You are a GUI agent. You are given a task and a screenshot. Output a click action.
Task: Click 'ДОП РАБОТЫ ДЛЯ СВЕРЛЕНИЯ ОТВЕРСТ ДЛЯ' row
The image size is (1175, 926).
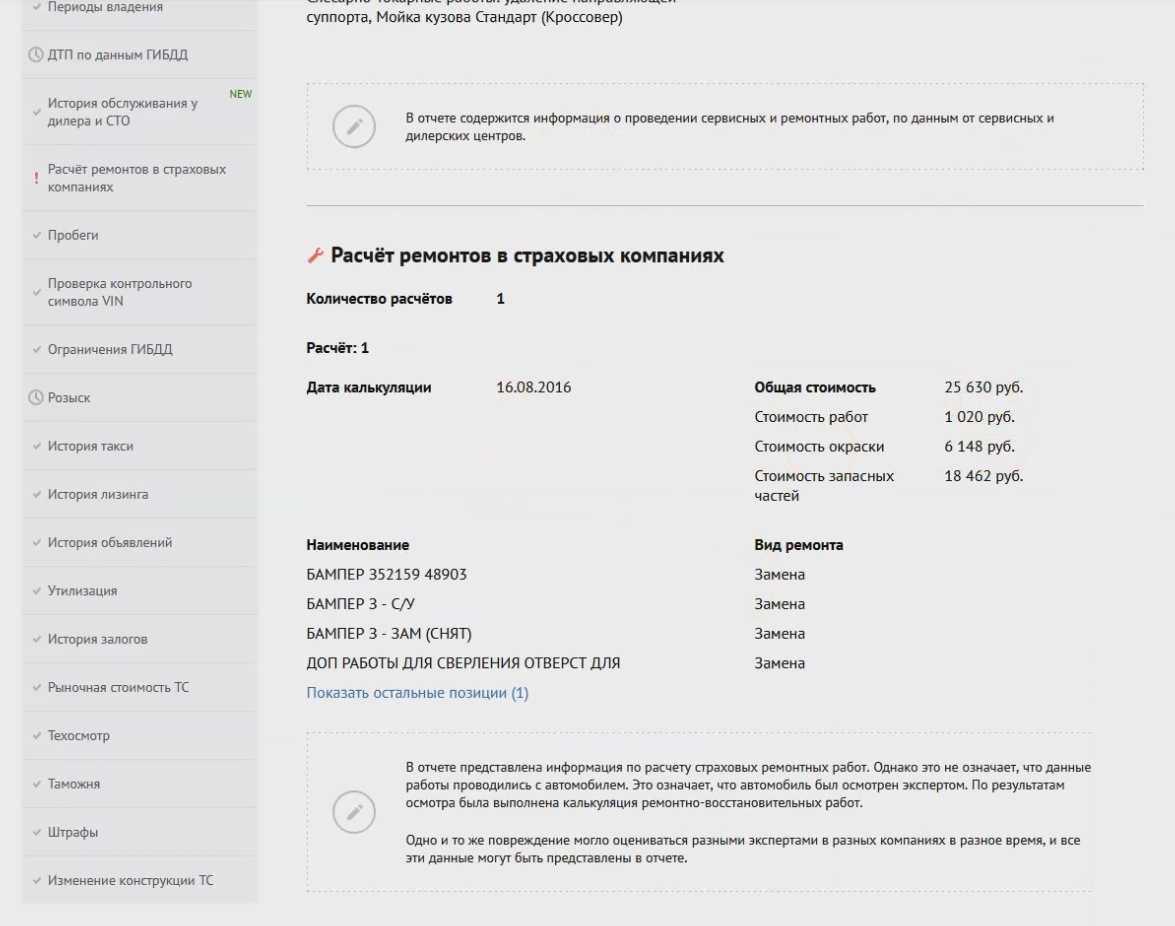coord(463,663)
